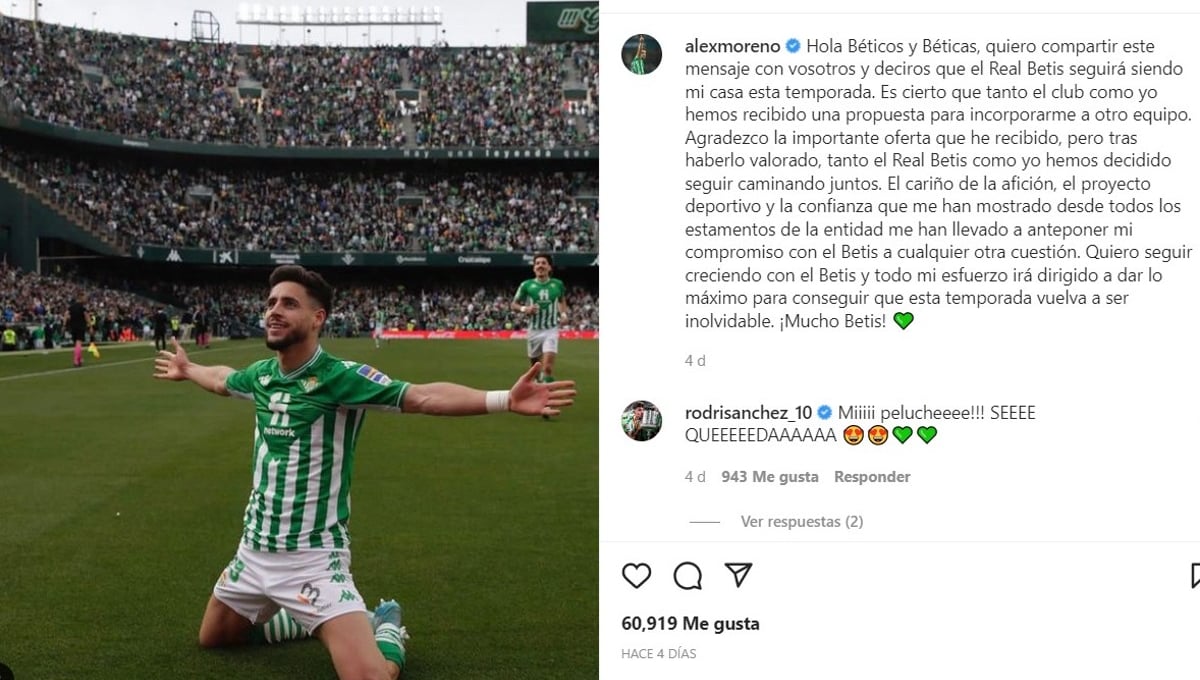Like the post with heart icon
Viewport: 1200px width, 680px height.
point(636,576)
